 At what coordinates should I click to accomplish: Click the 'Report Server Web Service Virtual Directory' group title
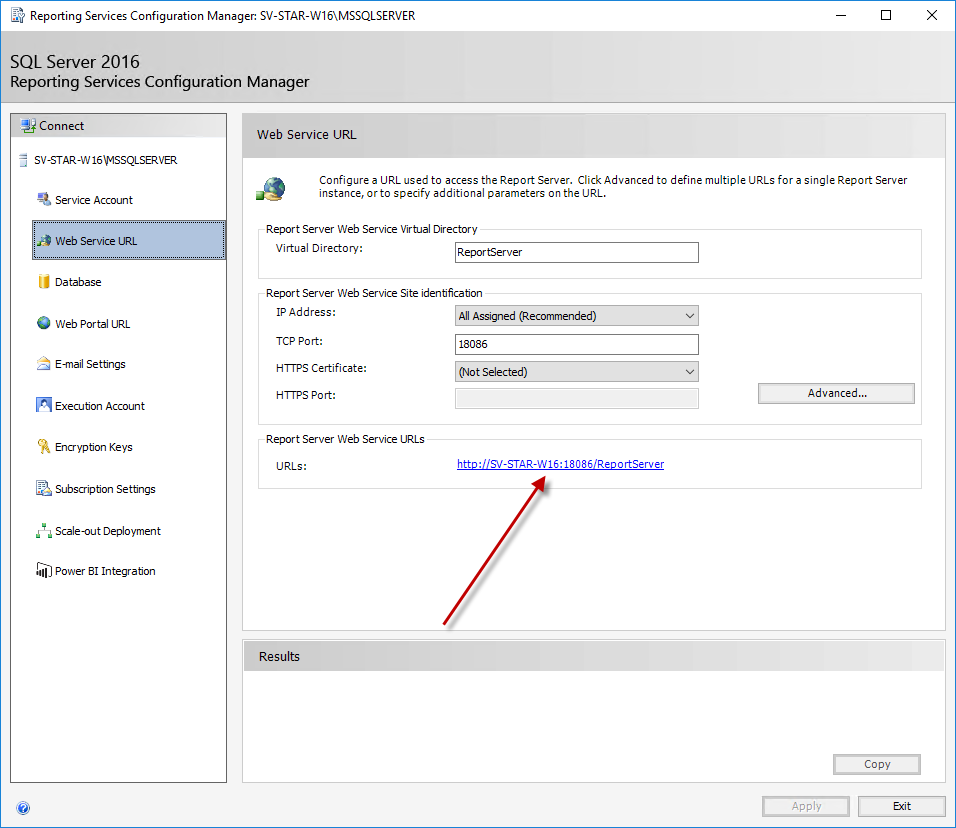tap(371, 229)
